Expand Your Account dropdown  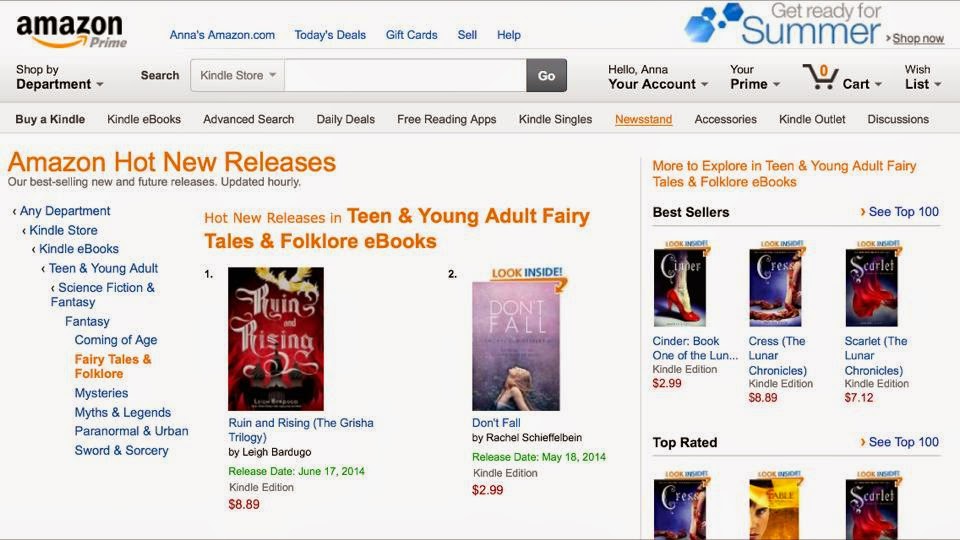(658, 84)
